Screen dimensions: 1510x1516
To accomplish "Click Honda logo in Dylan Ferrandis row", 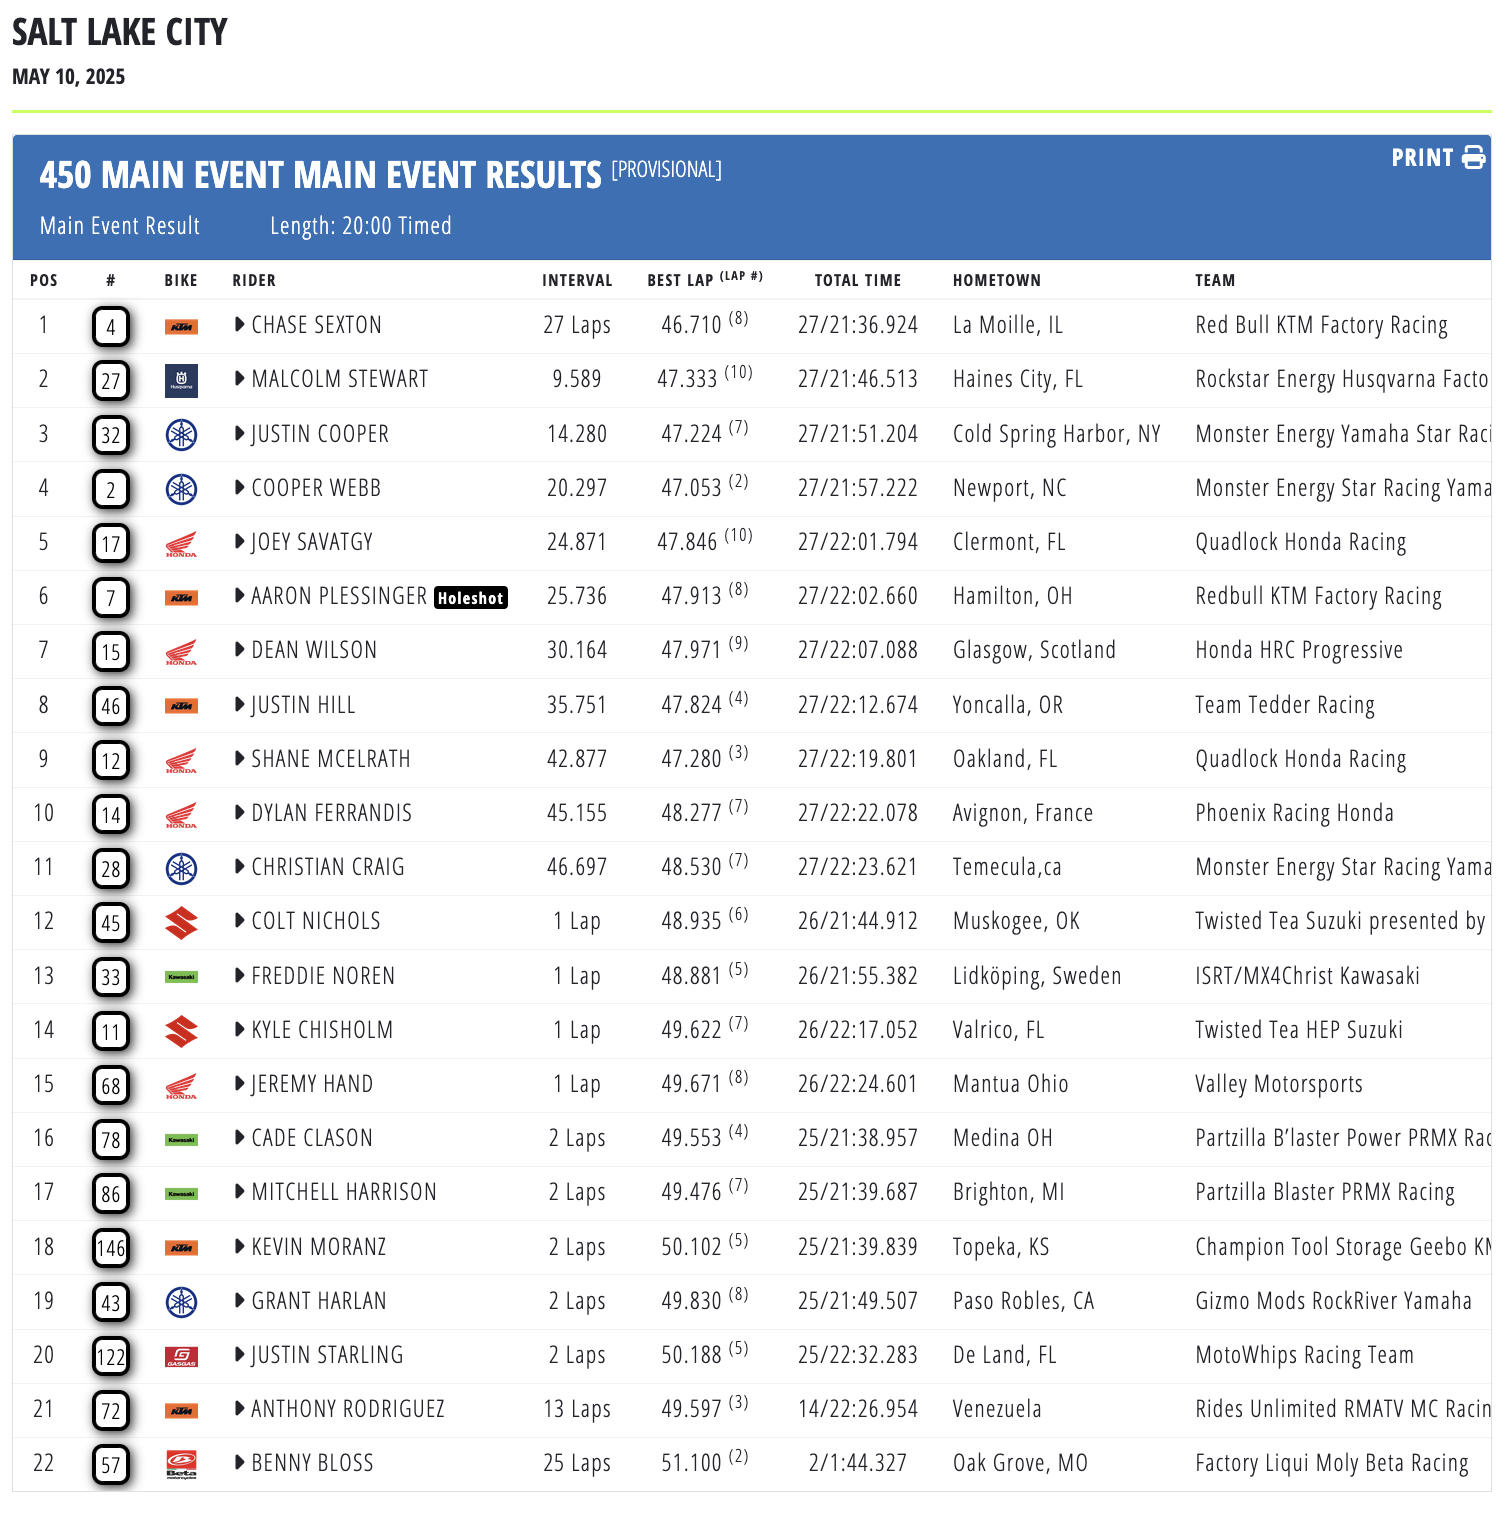I will click(x=181, y=815).
